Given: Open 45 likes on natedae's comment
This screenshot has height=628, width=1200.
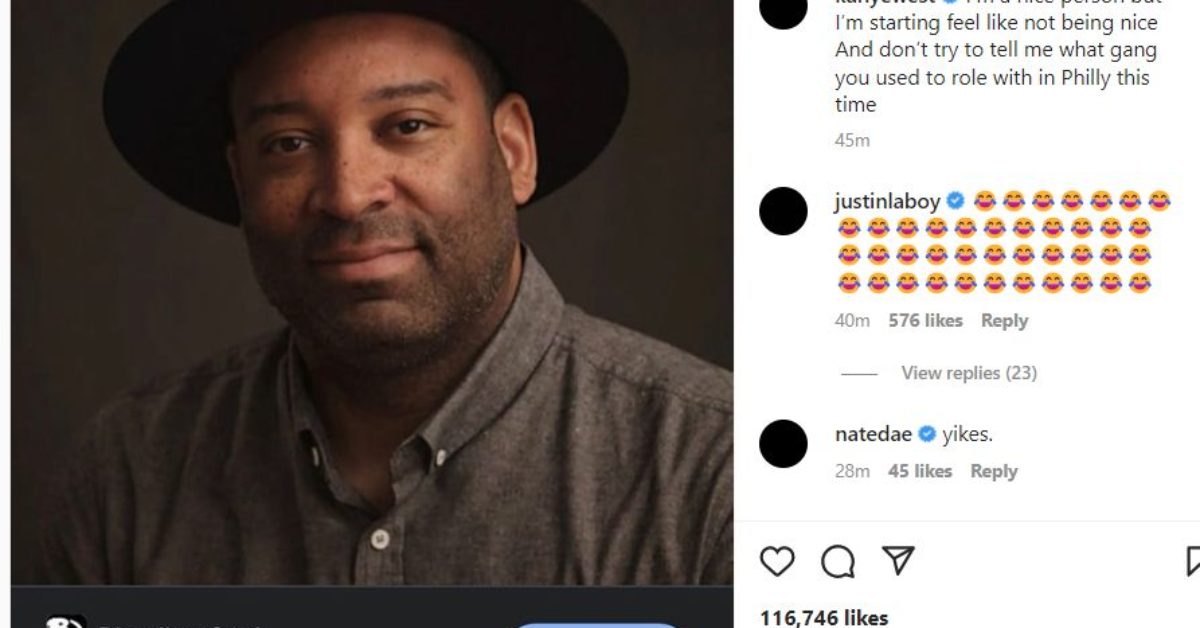Looking at the screenshot, I should point(919,470).
